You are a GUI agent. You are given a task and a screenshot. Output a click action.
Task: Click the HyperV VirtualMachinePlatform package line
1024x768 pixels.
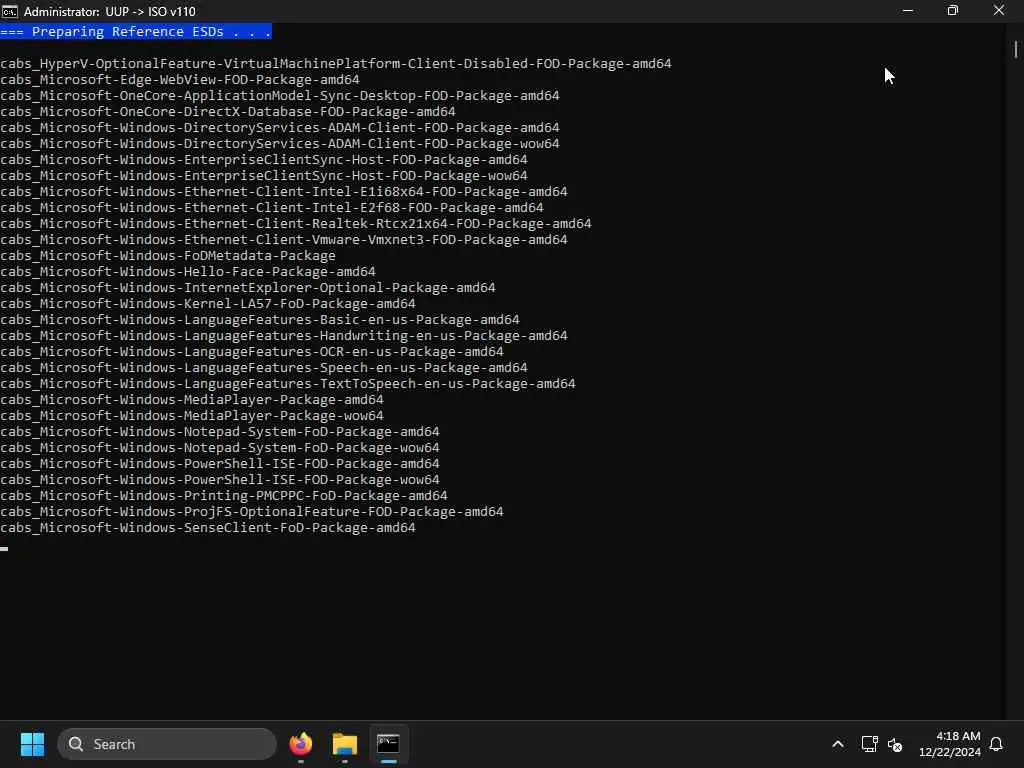(336, 63)
